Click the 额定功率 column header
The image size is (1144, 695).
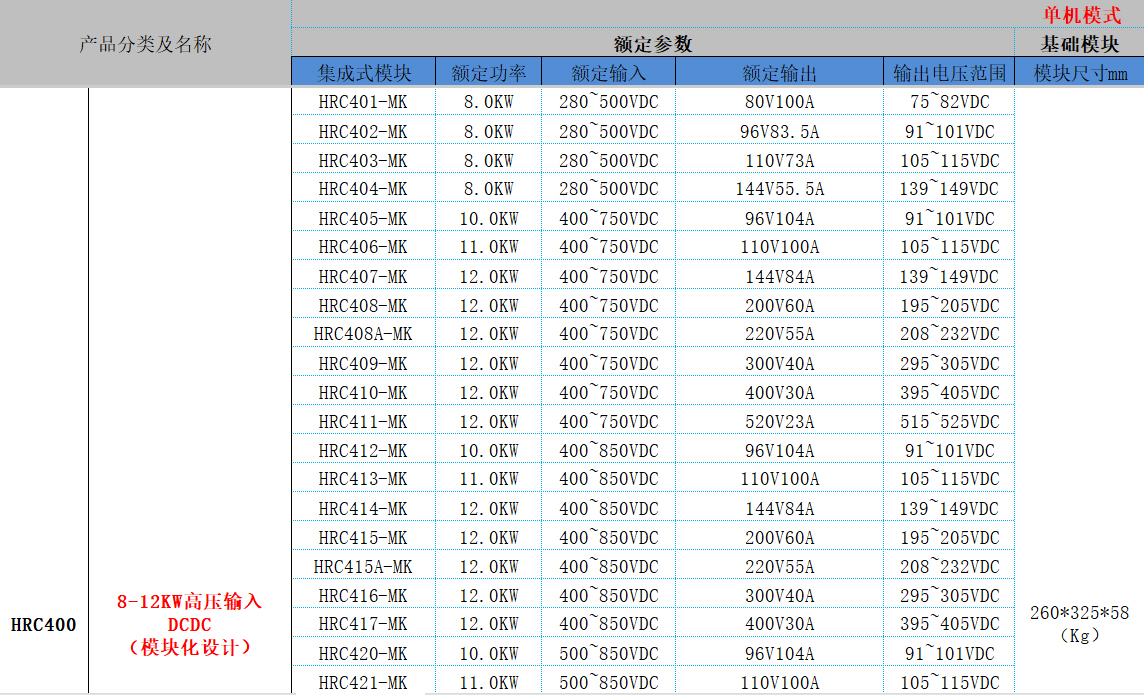tap(489, 71)
